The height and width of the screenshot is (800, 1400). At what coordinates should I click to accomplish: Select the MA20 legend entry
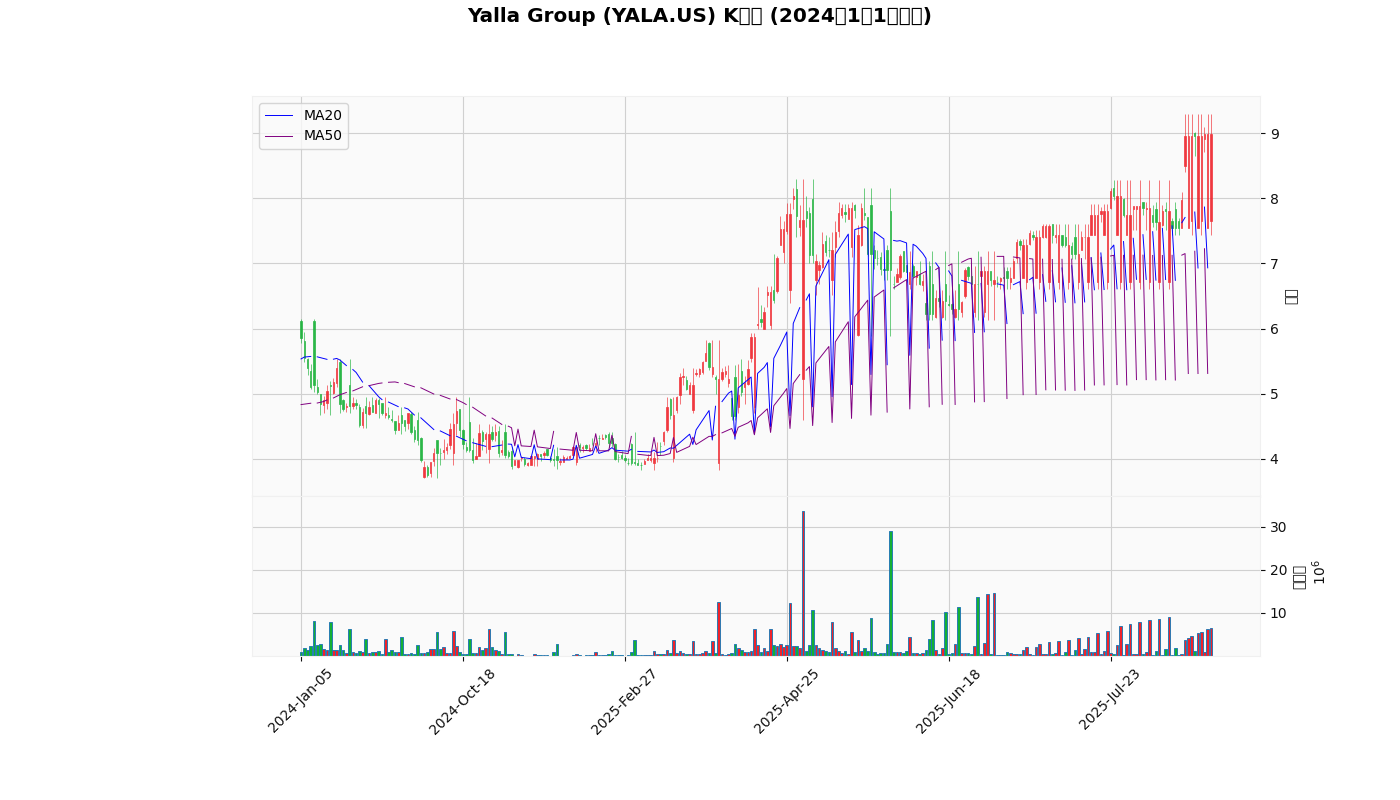tap(304, 116)
